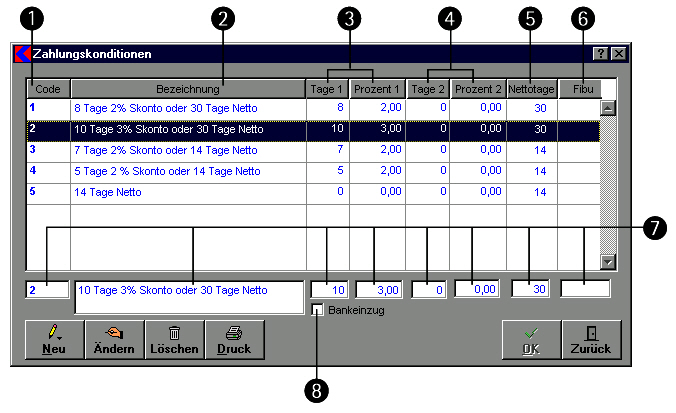The width and height of the screenshot is (676, 413).
Task: Click the Code input field below the table
Action: click(47, 290)
